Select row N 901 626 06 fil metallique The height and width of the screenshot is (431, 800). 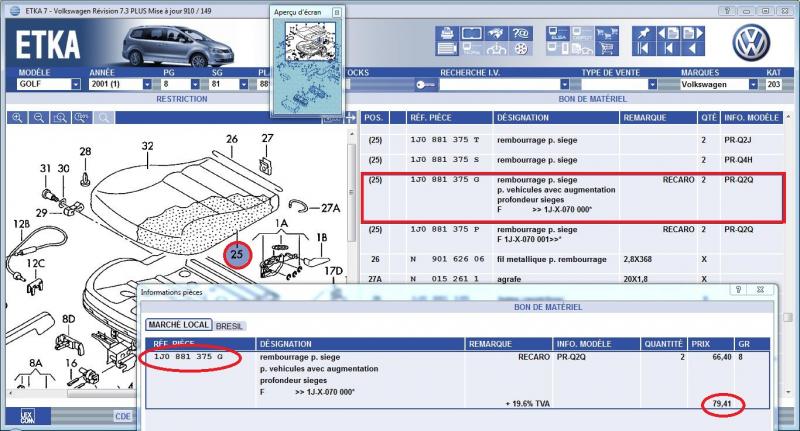(x=571, y=260)
